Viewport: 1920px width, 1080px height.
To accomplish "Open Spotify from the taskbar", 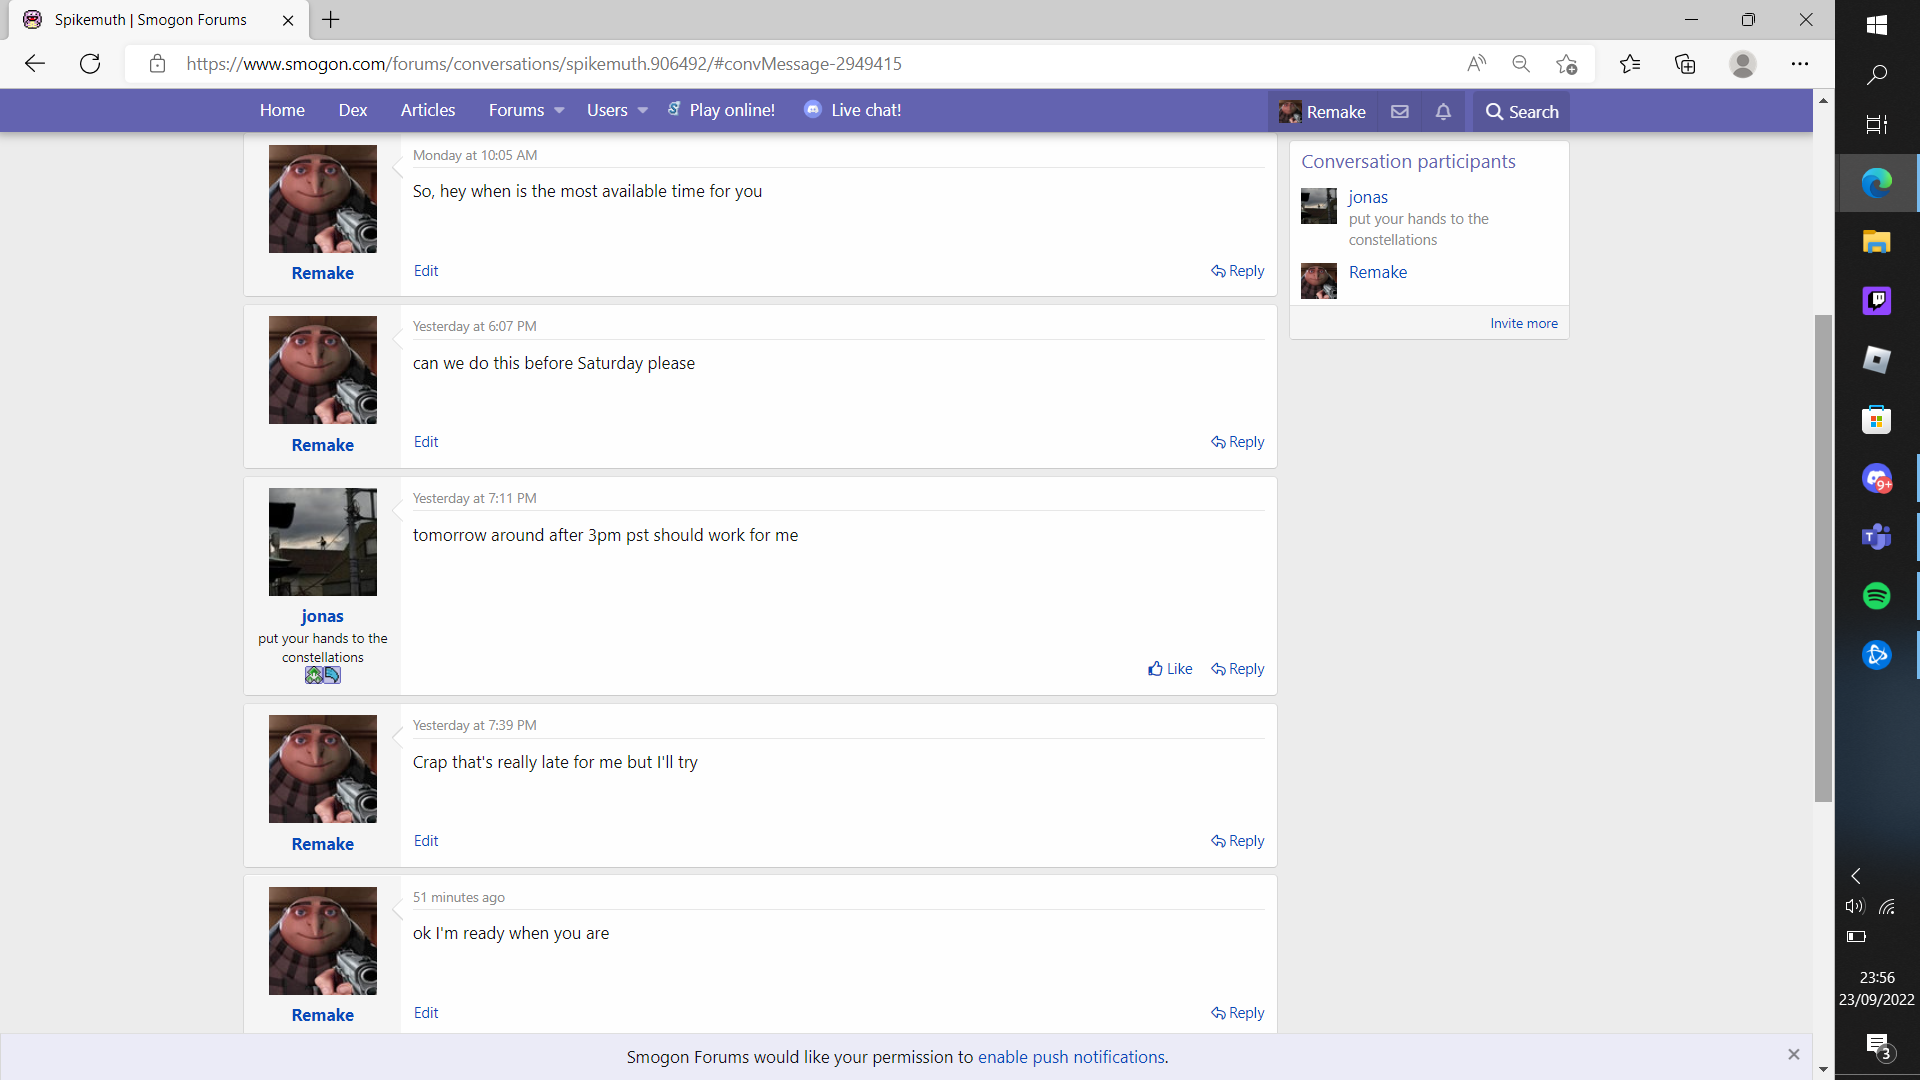I will pyautogui.click(x=1876, y=596).
